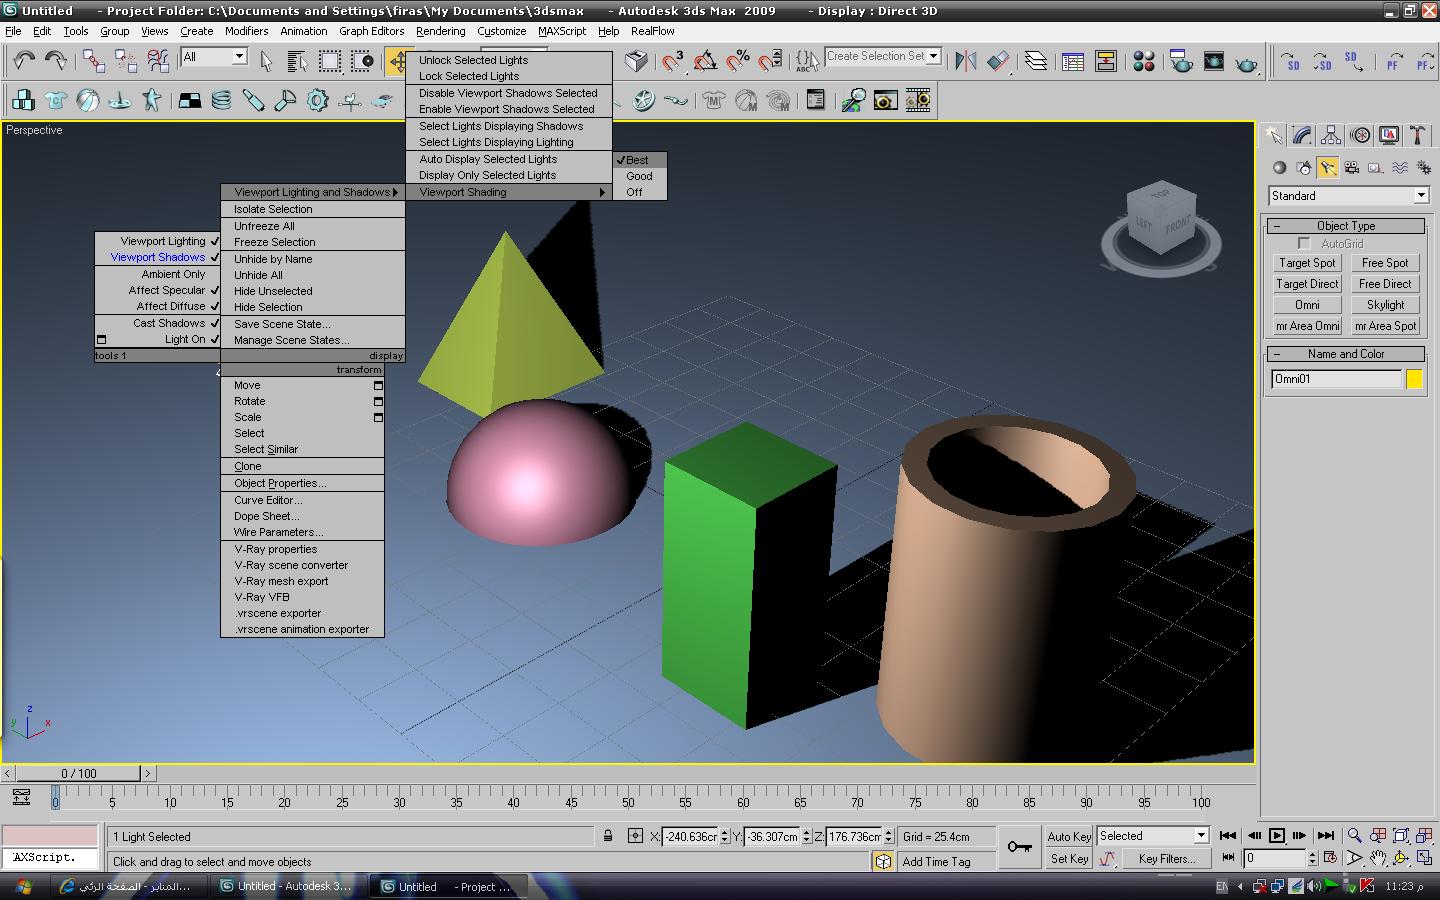
Task: Open the Layer Manager icon
Action: (1036, 61)
